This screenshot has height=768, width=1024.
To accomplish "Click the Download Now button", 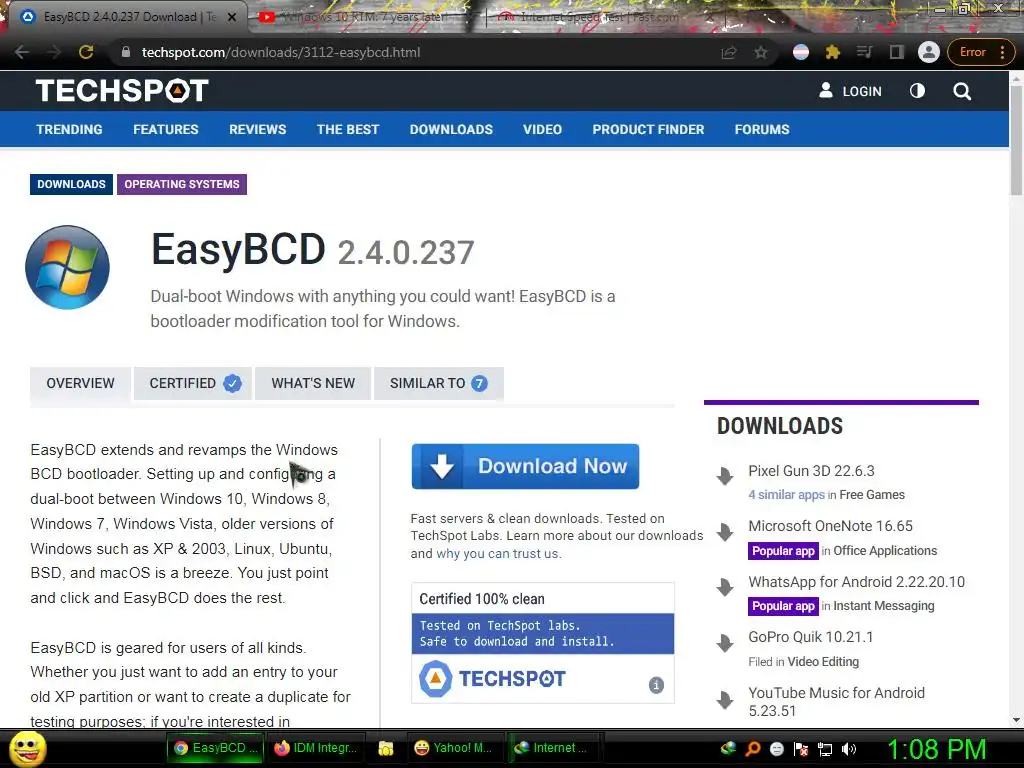I will 525,466.
